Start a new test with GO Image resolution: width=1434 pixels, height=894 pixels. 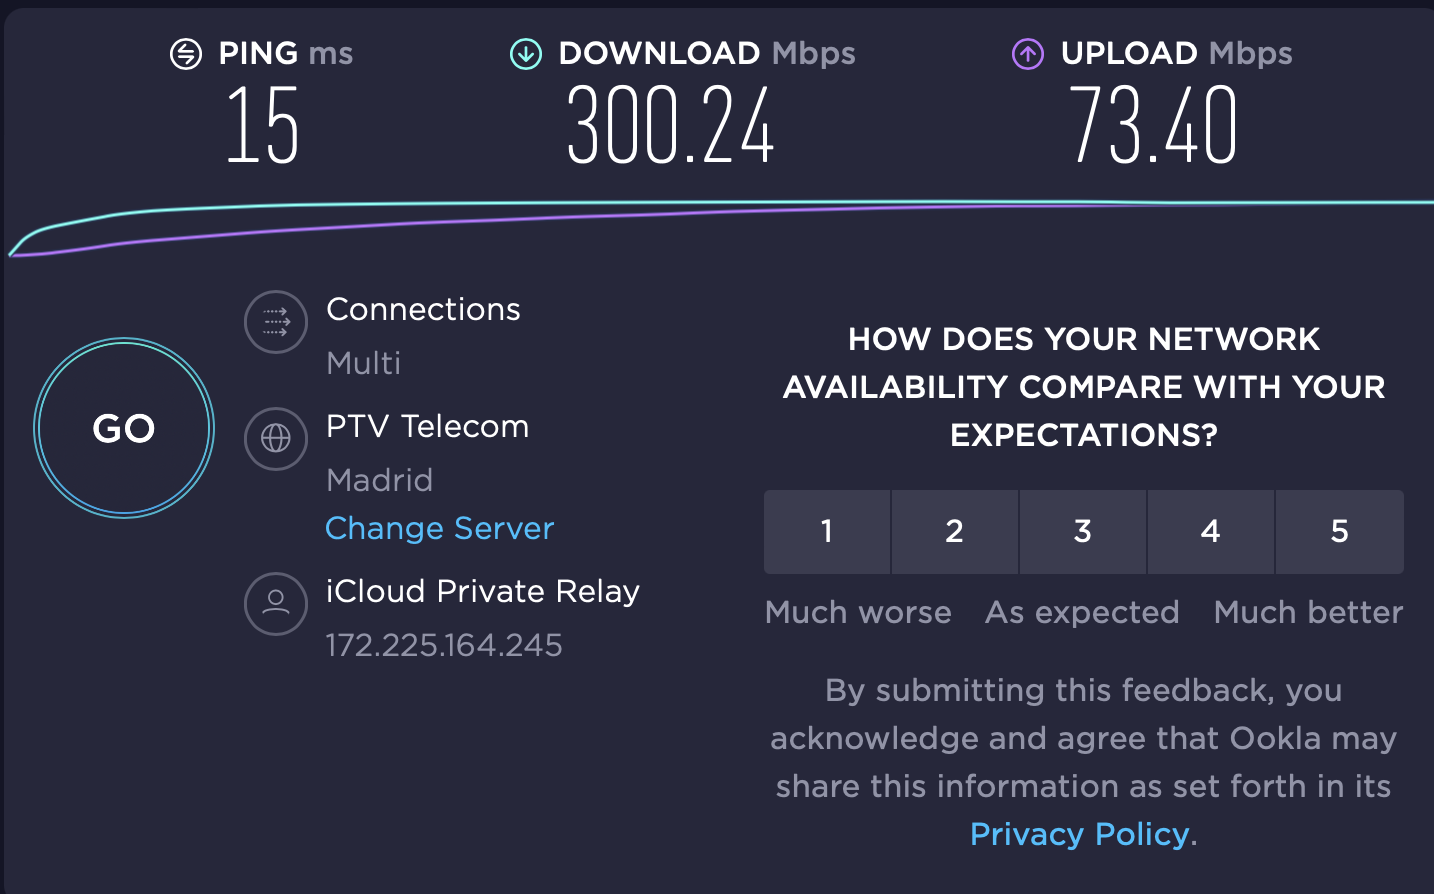point(124,428)
